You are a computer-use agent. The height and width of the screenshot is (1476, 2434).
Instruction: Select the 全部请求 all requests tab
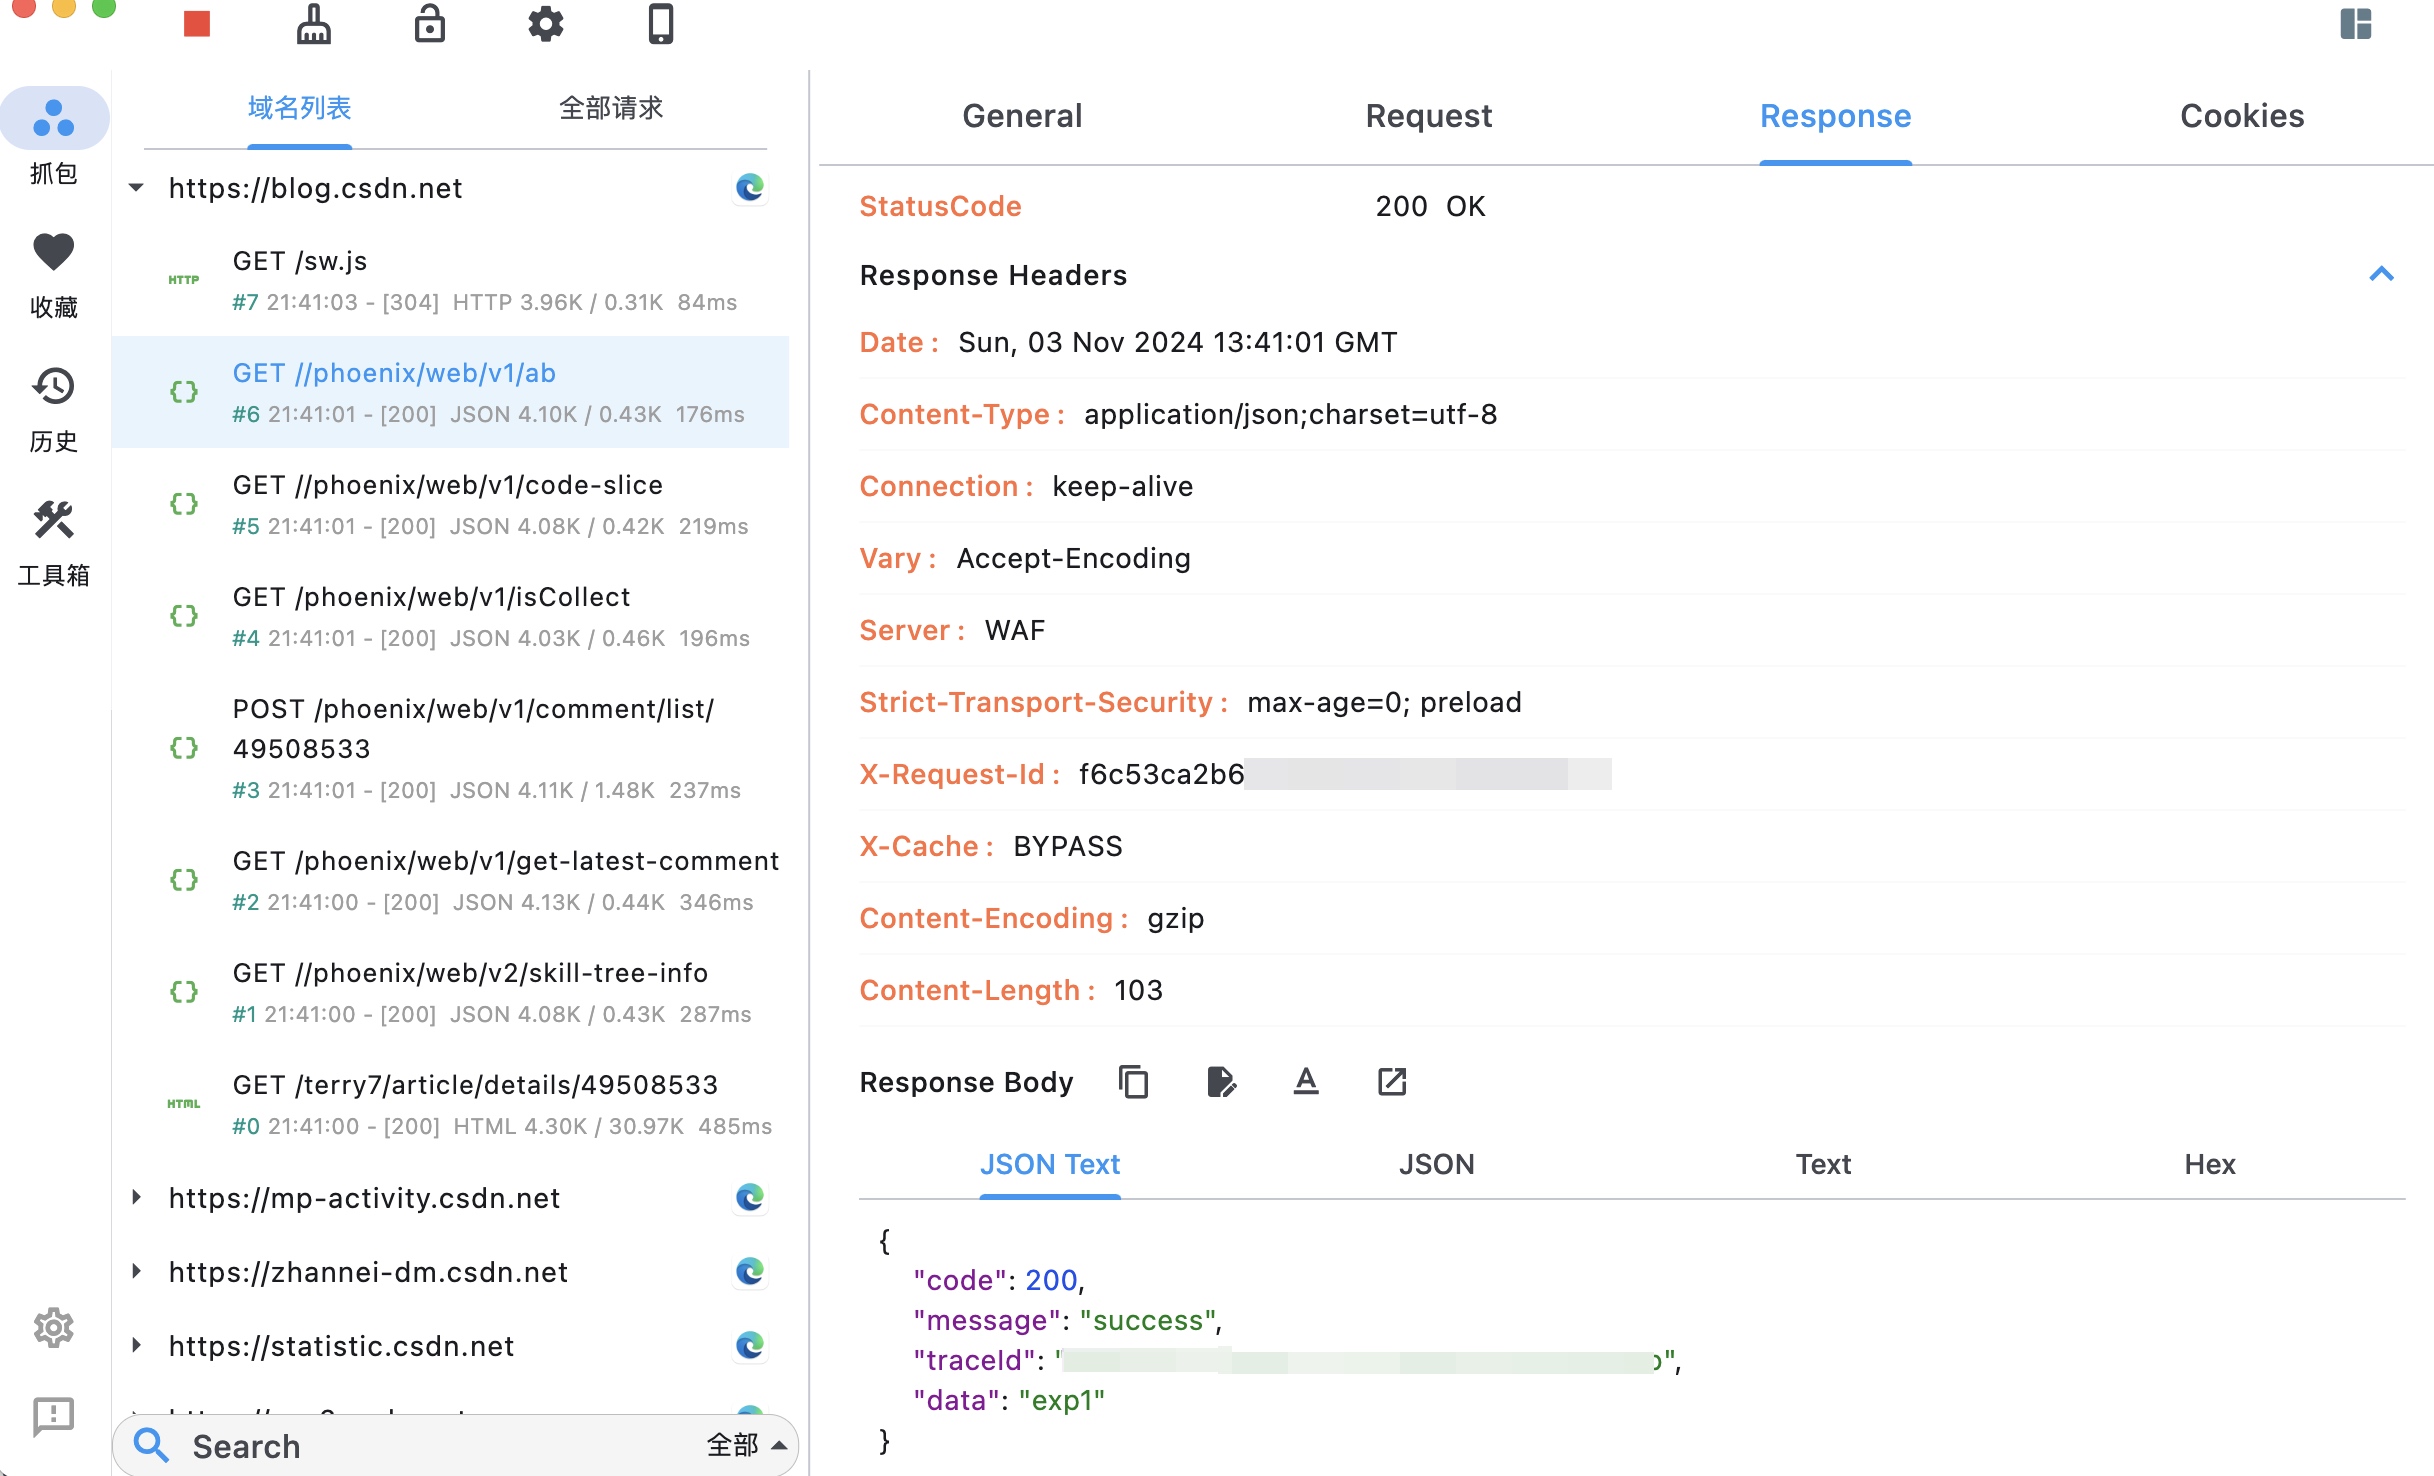point(610,108)
